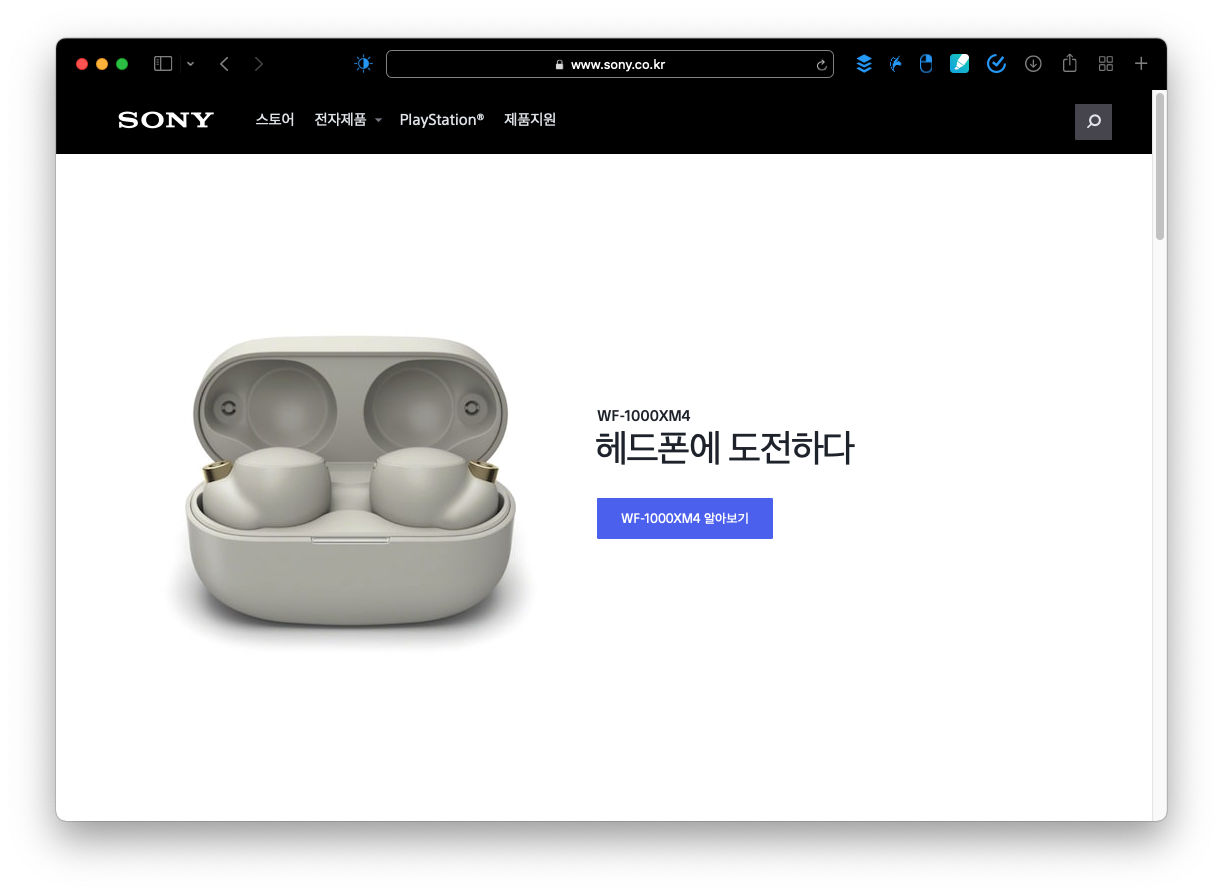Screen dimensions: 1223x895
Task: Click the WF-1000XM4 model name text
Action: 644,415
